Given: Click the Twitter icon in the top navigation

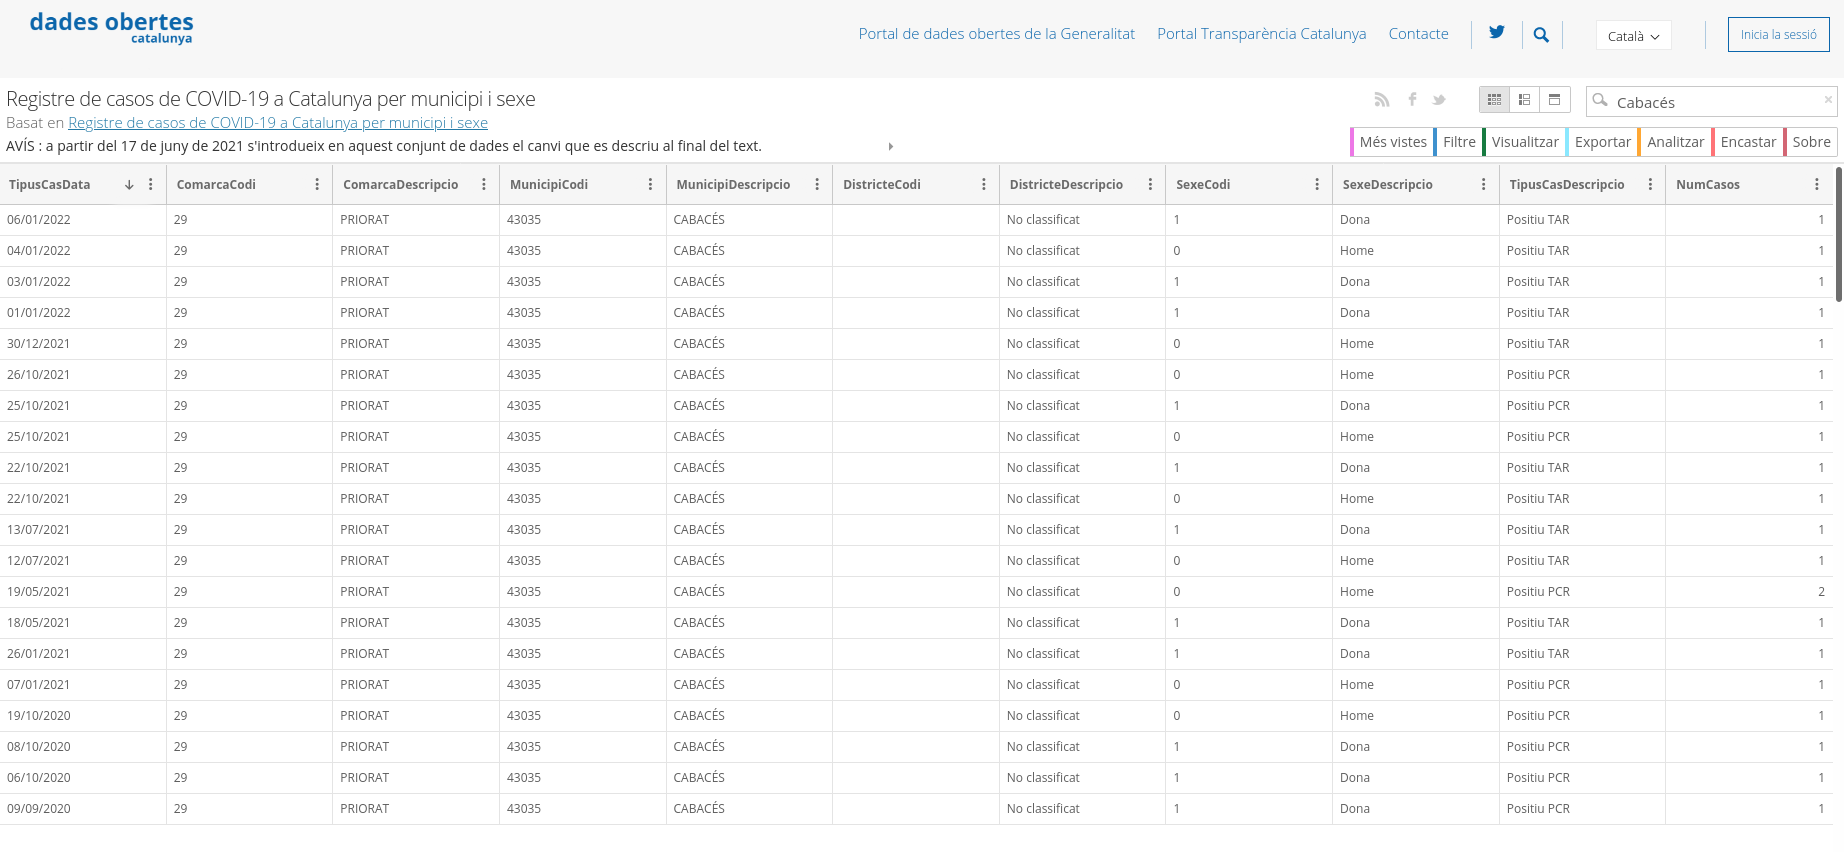Looking at the screenshot, I should pos(1496,33).
